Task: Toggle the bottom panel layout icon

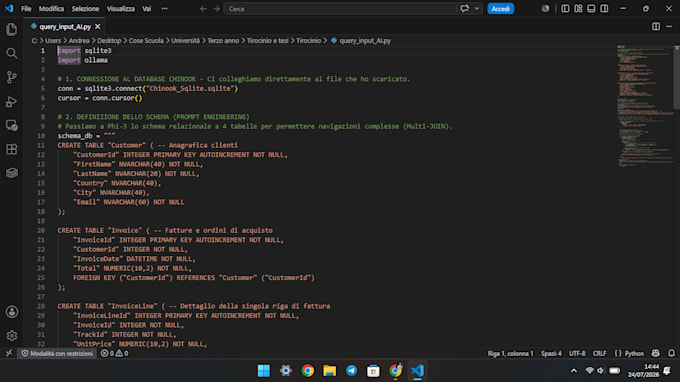Action: (x=591, y=9)
